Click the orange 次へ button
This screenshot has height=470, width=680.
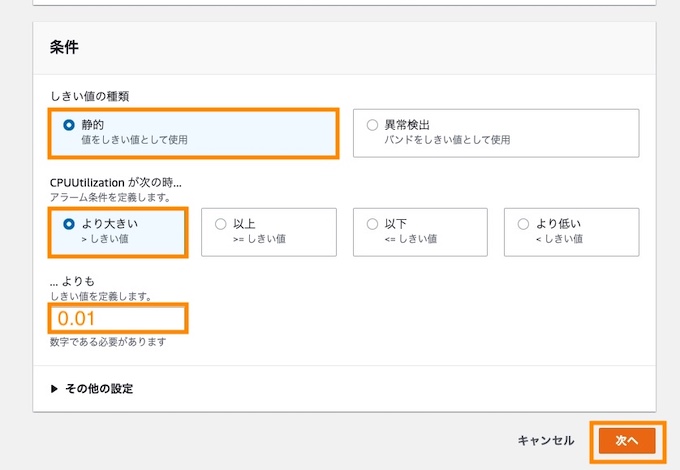[627, 441]
